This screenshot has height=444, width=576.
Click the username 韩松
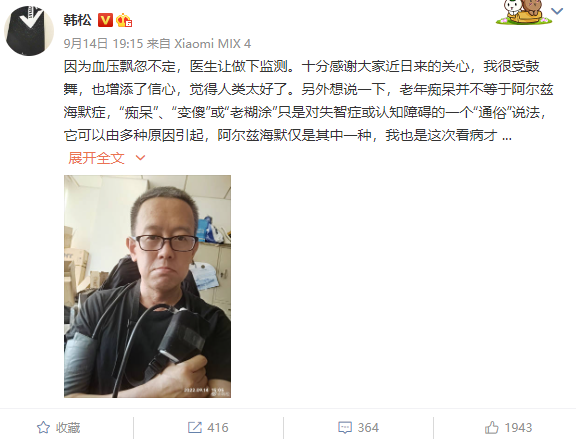point(77,20)
